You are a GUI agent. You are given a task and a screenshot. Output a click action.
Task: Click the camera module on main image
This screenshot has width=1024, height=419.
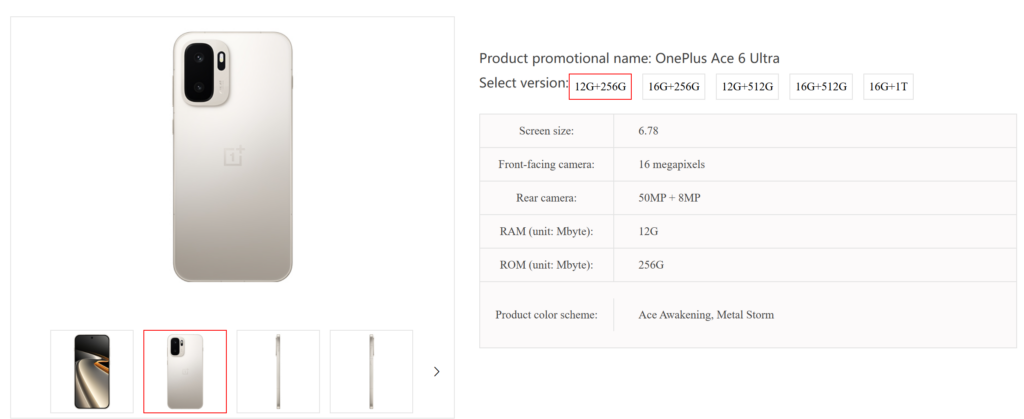[204, 73]
